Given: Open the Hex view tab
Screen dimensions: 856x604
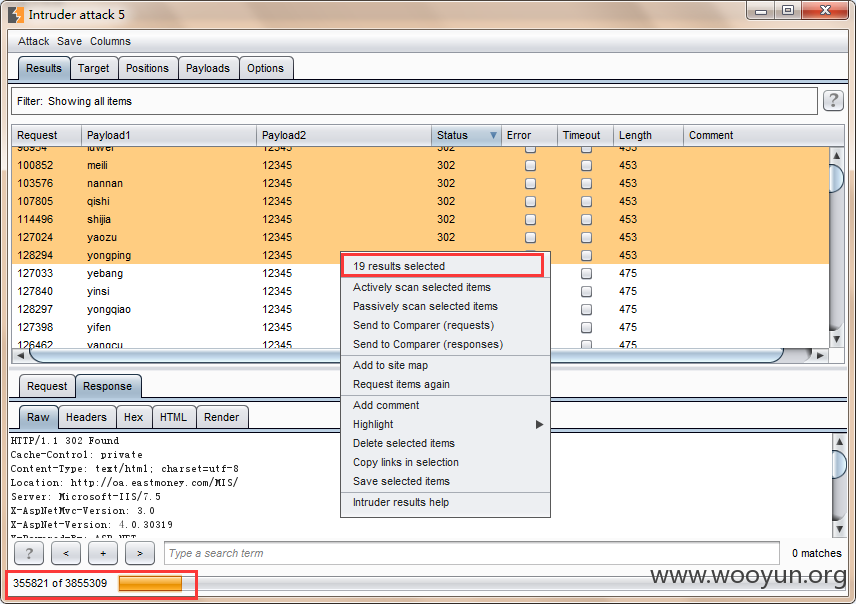Looking at the screenshot, I should pyautogui.click(x=133, y=417).
